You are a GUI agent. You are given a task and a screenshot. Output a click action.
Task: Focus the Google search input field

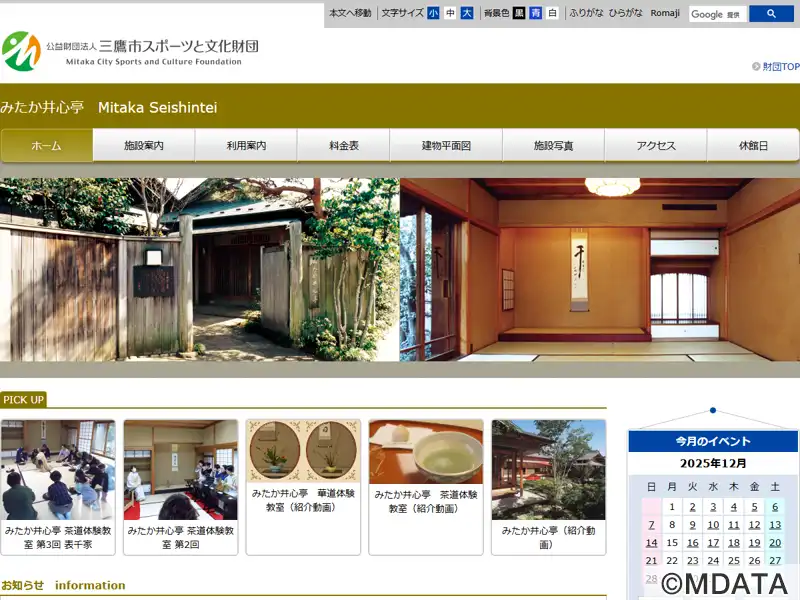(x=718, y=14)
